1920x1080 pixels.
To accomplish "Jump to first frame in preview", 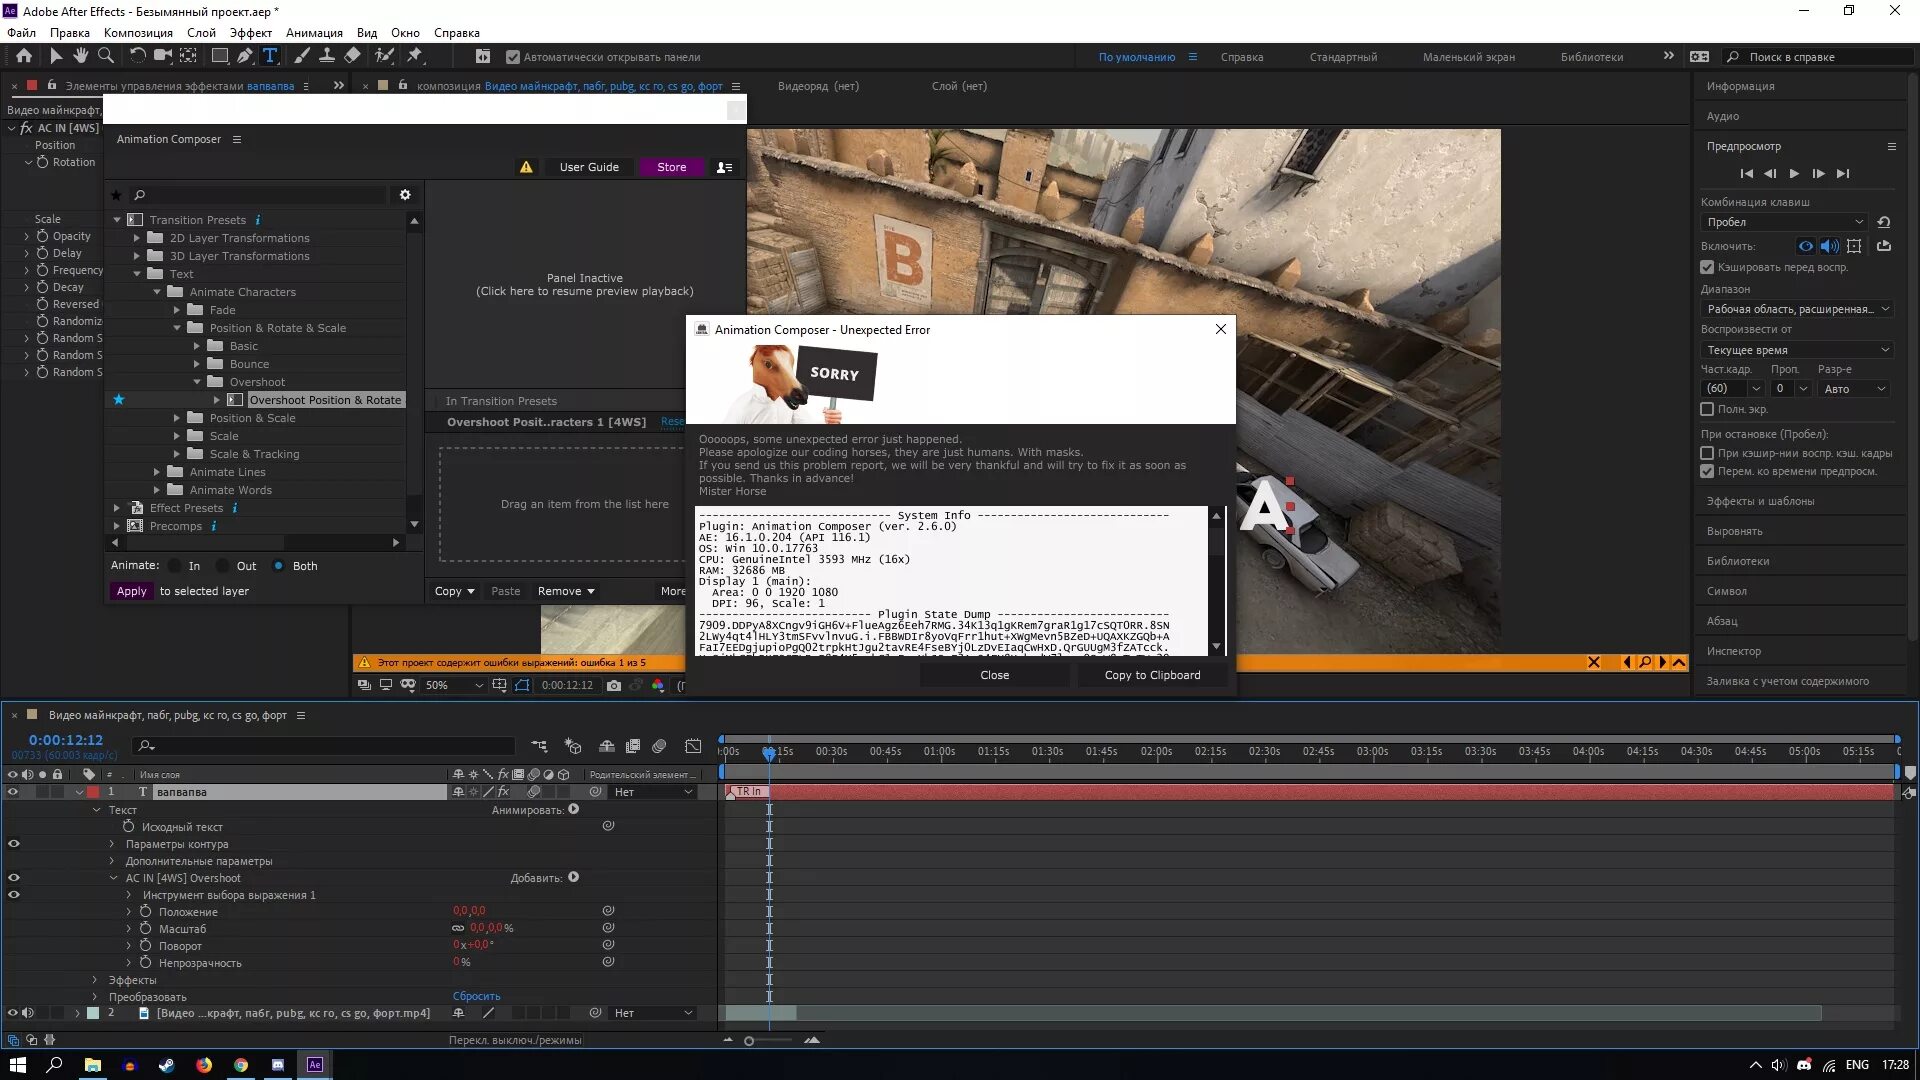I will [x=1747, y=174].
